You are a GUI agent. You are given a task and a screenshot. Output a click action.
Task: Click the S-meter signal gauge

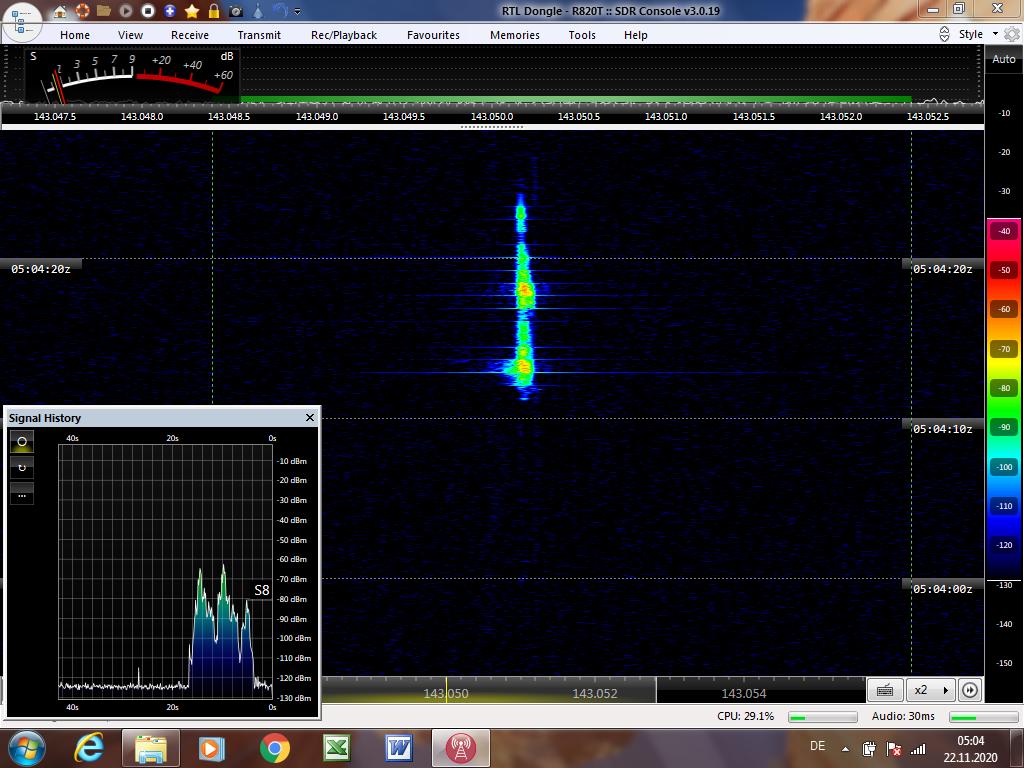point(133,76)
